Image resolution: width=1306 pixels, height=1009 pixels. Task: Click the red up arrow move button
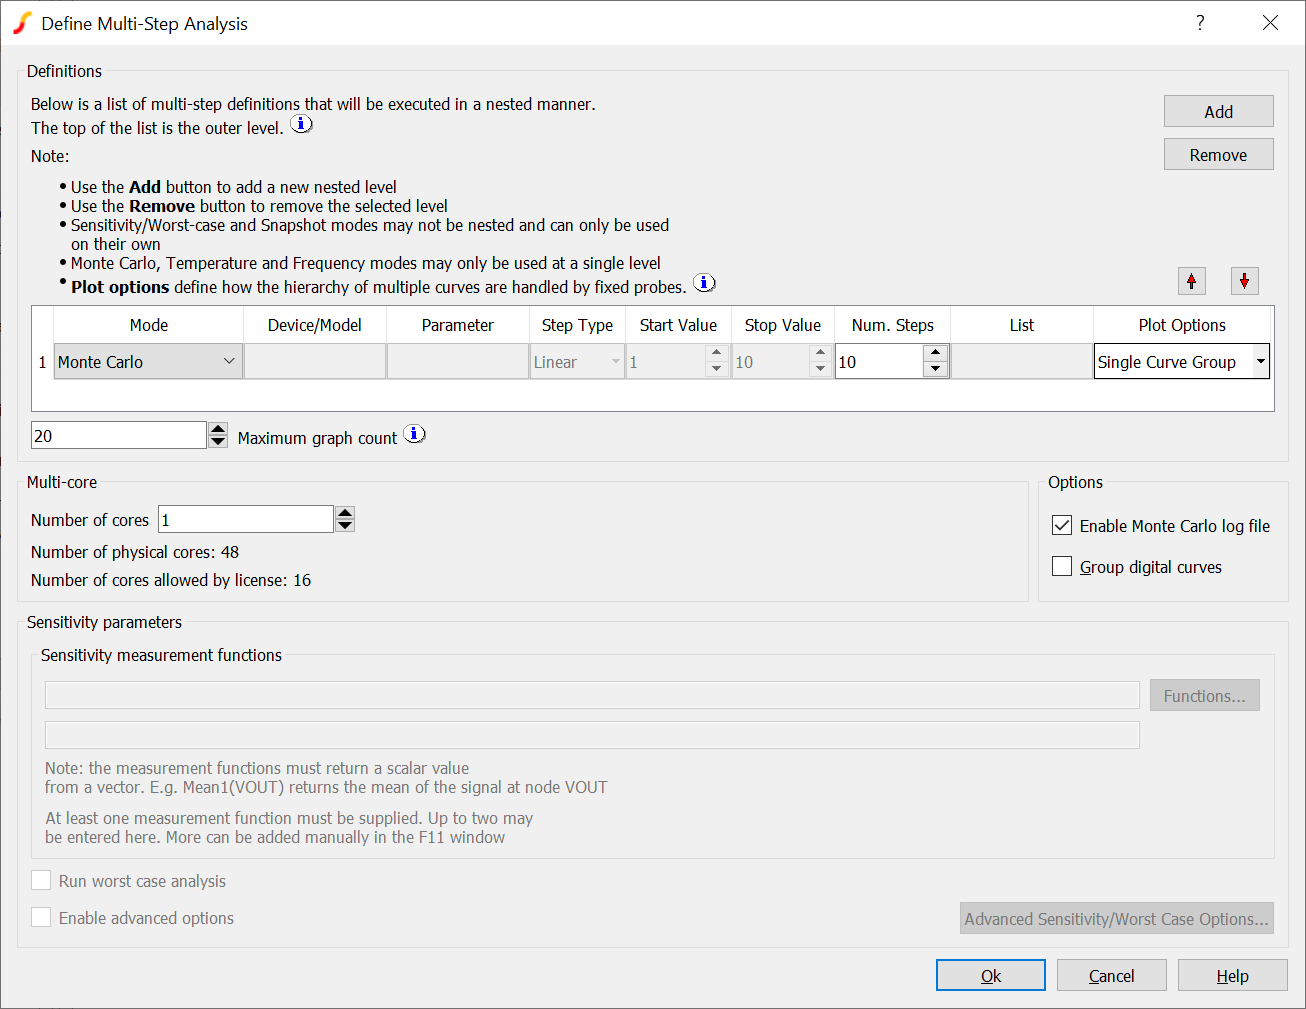(1191, 281)
